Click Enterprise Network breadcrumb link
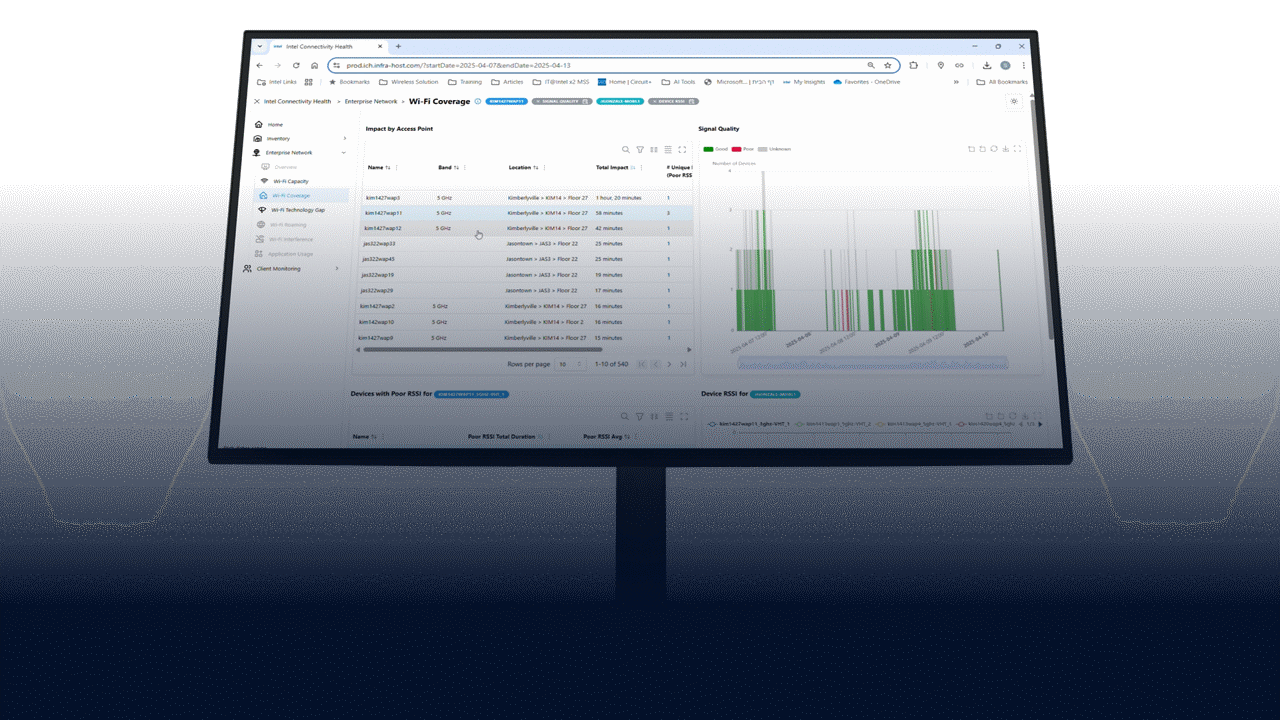 371,101
